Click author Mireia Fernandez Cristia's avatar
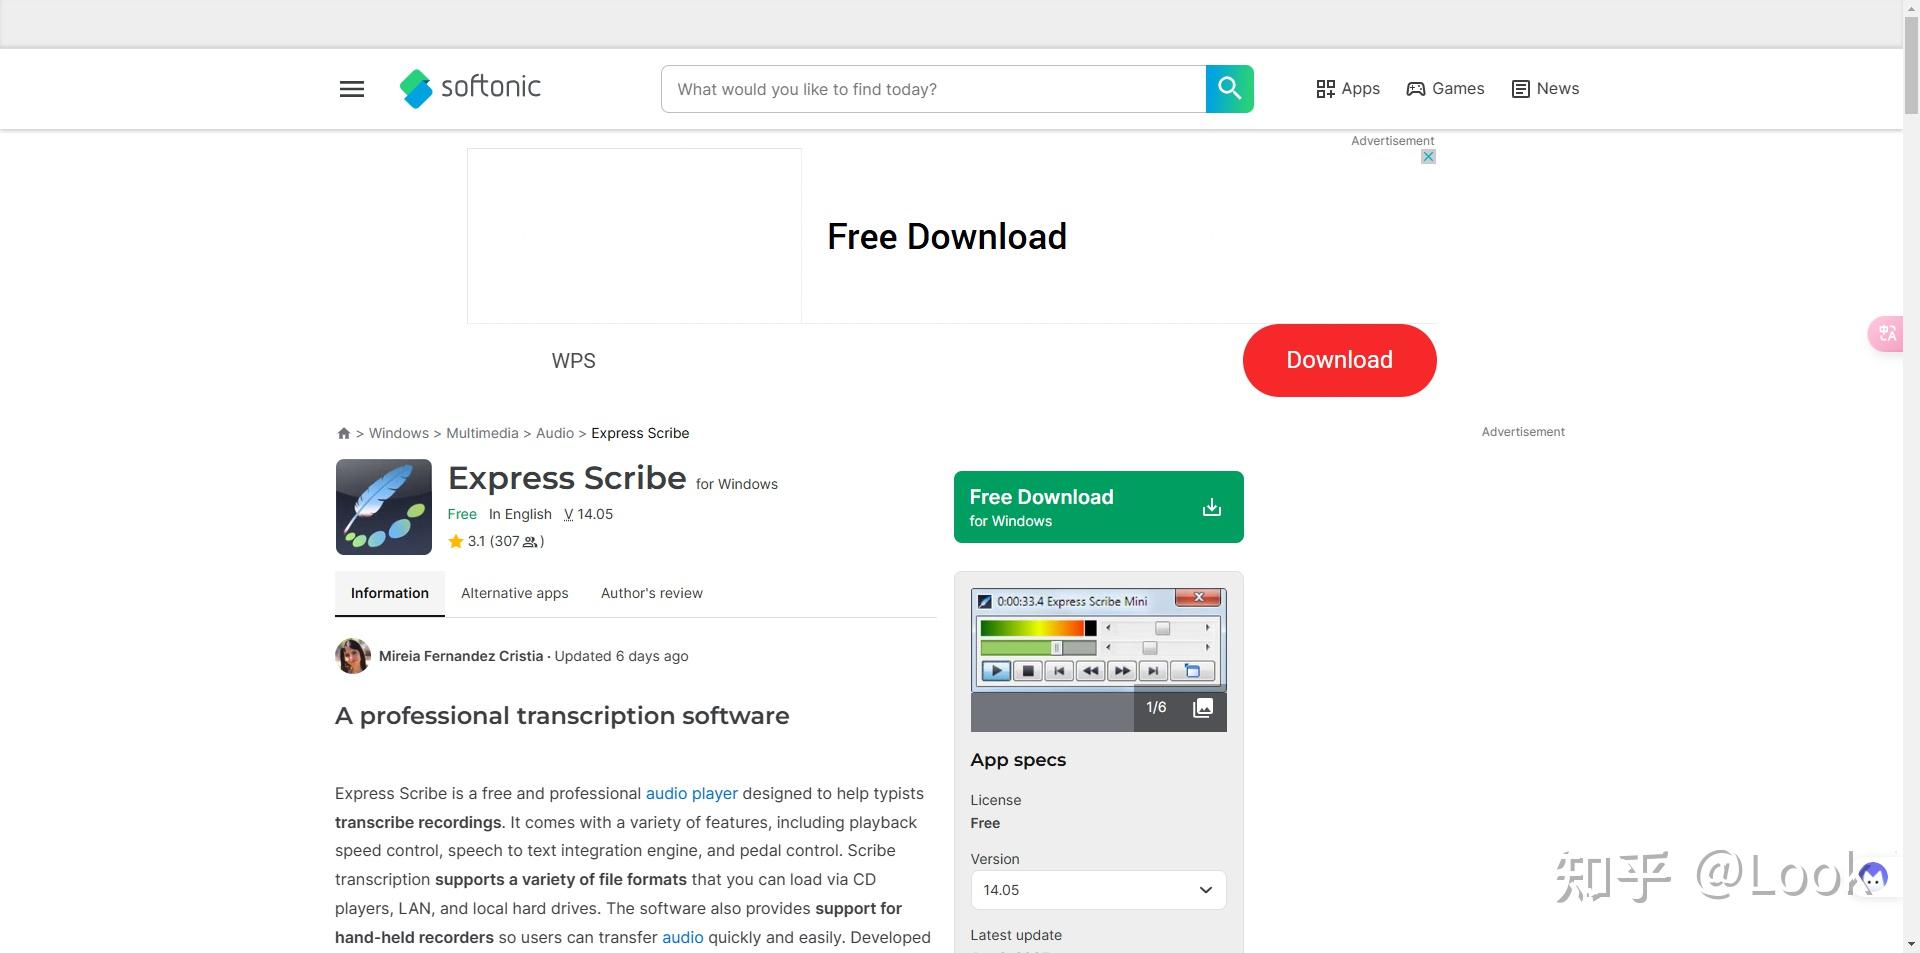 tap(353, 656)
